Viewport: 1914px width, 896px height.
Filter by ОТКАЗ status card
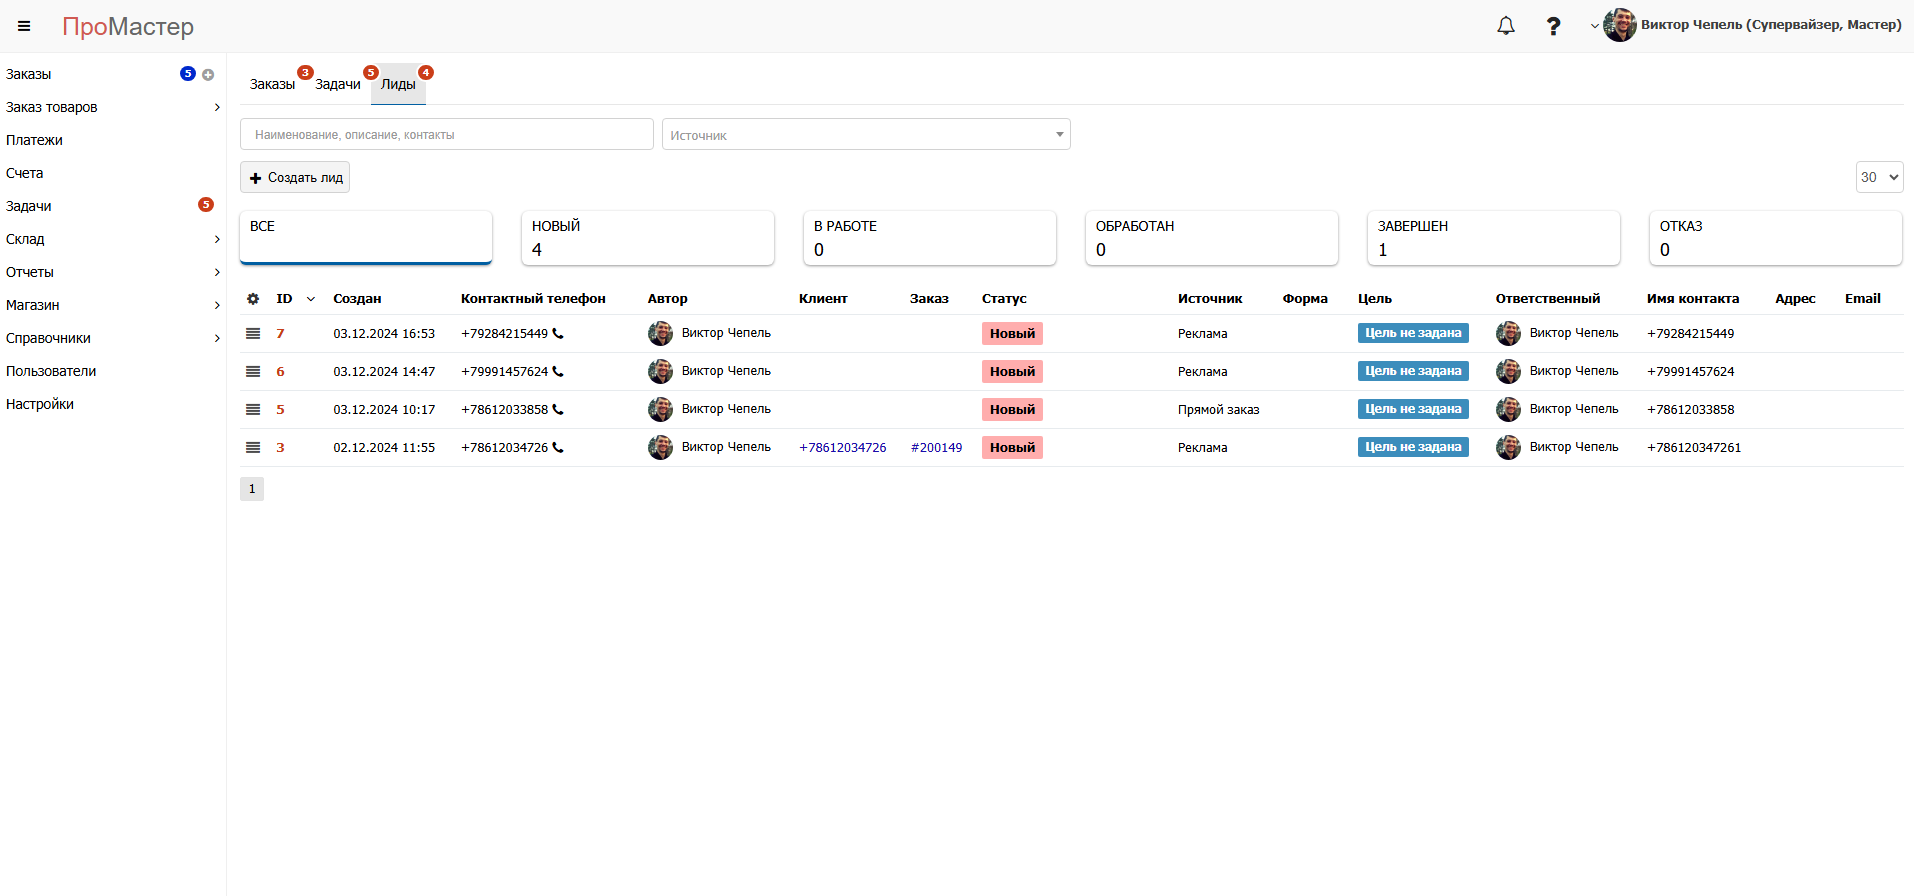1776,238
